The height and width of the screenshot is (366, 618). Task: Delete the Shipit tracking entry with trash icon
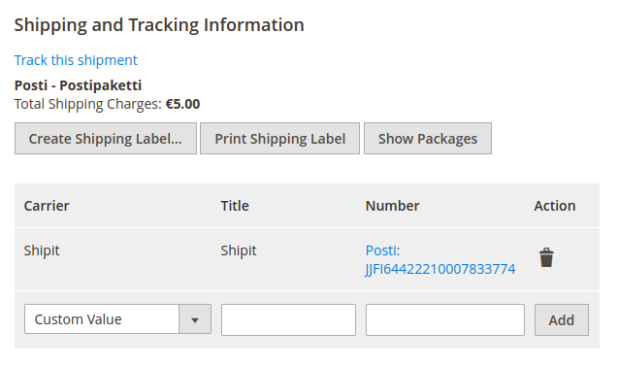tap(546, 258)
